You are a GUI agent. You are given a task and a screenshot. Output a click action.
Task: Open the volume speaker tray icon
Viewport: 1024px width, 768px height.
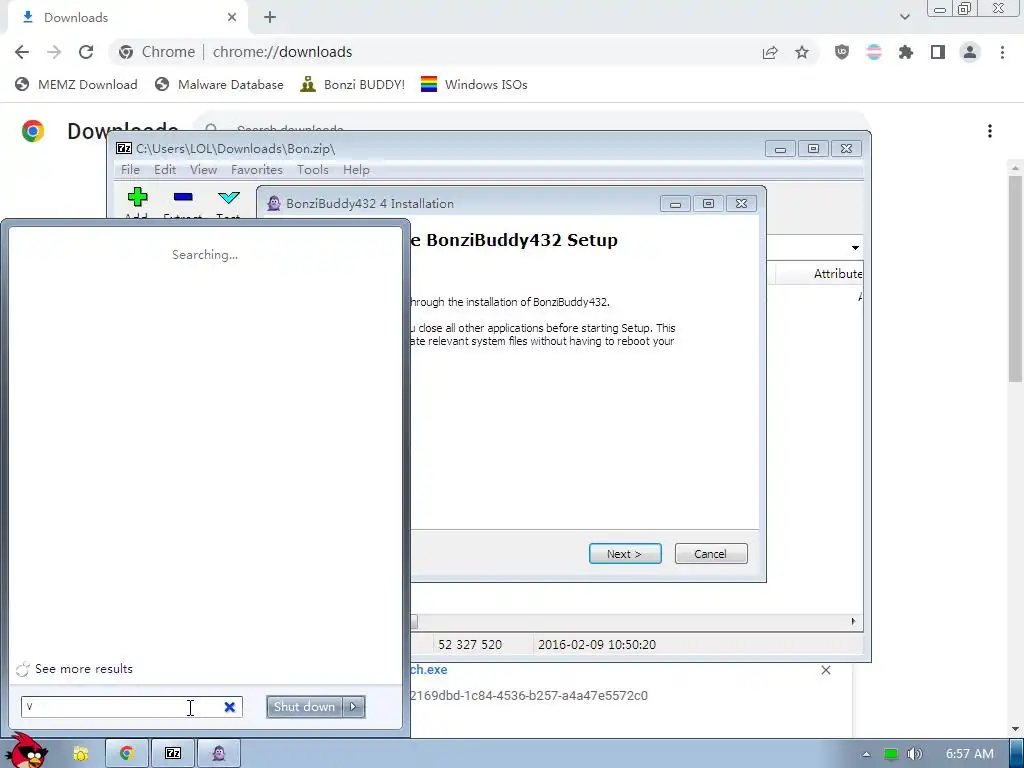click(914, 754)
